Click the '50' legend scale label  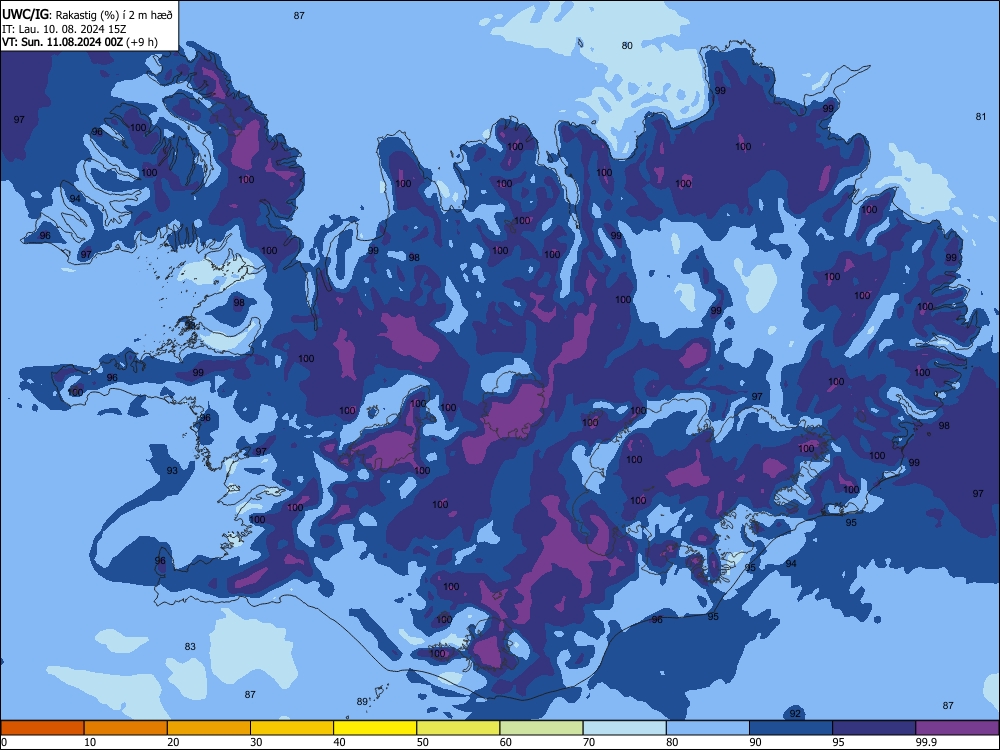[423, 742]
